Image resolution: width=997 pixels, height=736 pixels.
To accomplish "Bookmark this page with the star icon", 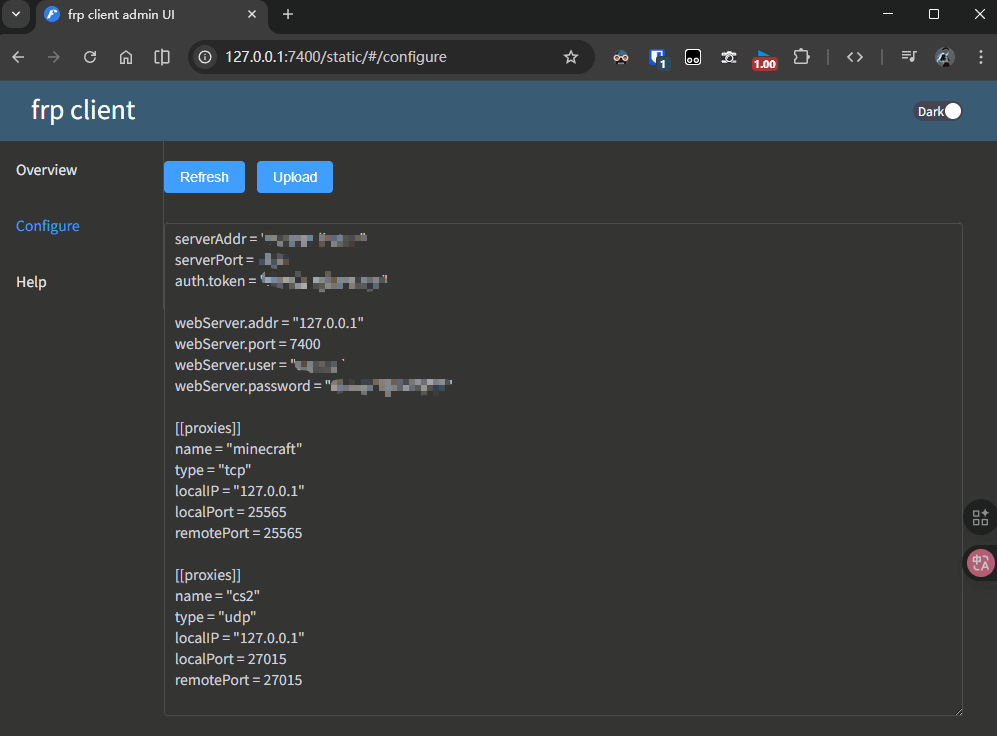I will [x=571, y=57].
